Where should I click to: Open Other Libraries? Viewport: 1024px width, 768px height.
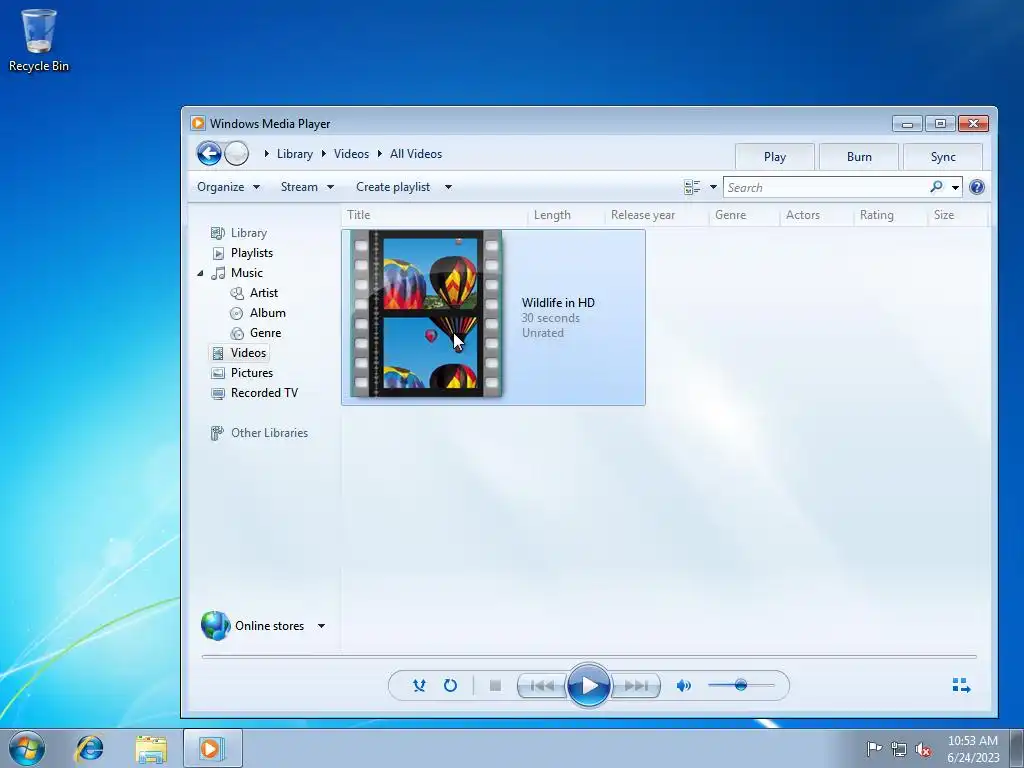269,433
